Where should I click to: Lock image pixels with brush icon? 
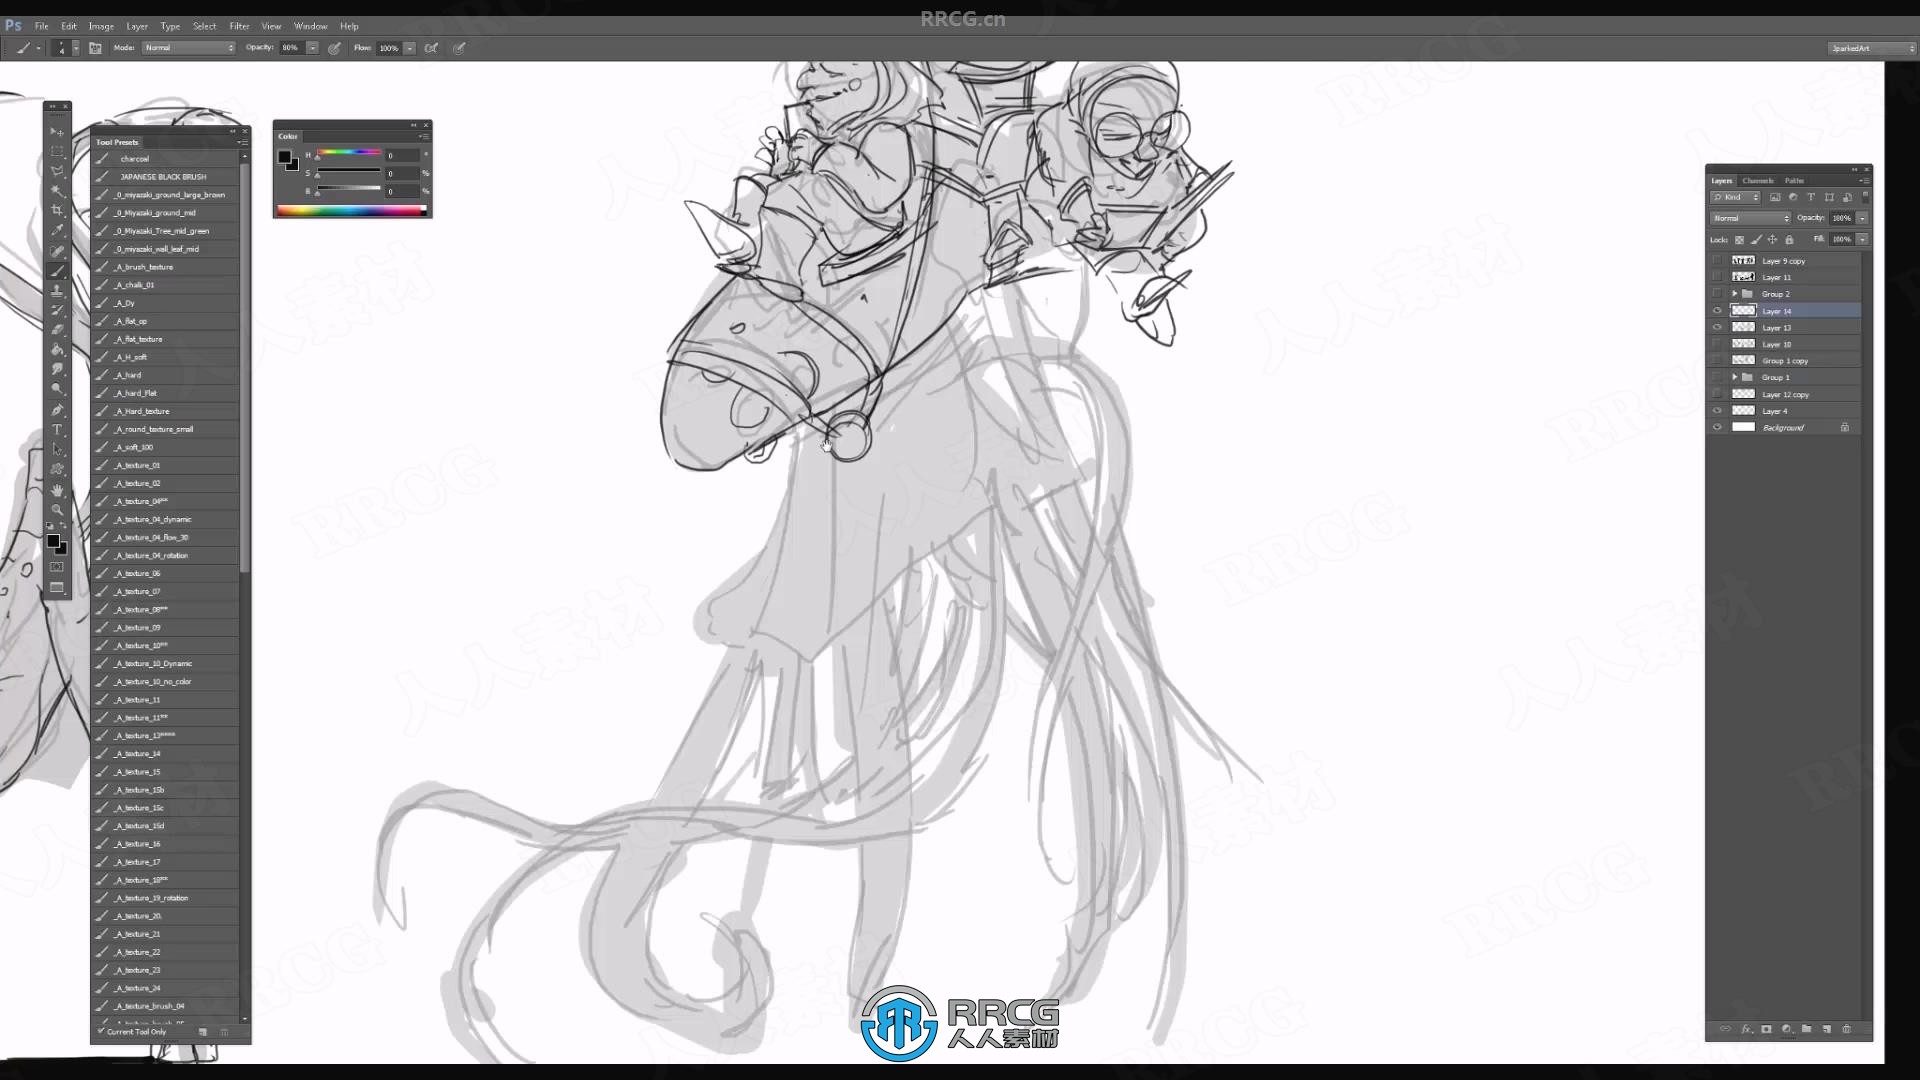pos(1756,240)
